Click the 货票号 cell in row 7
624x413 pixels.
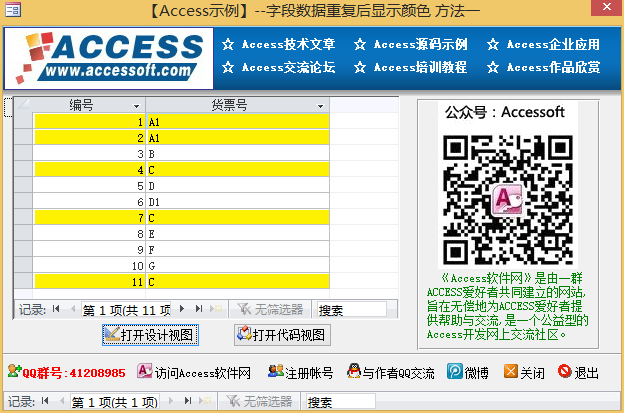(x=238, y=218)
